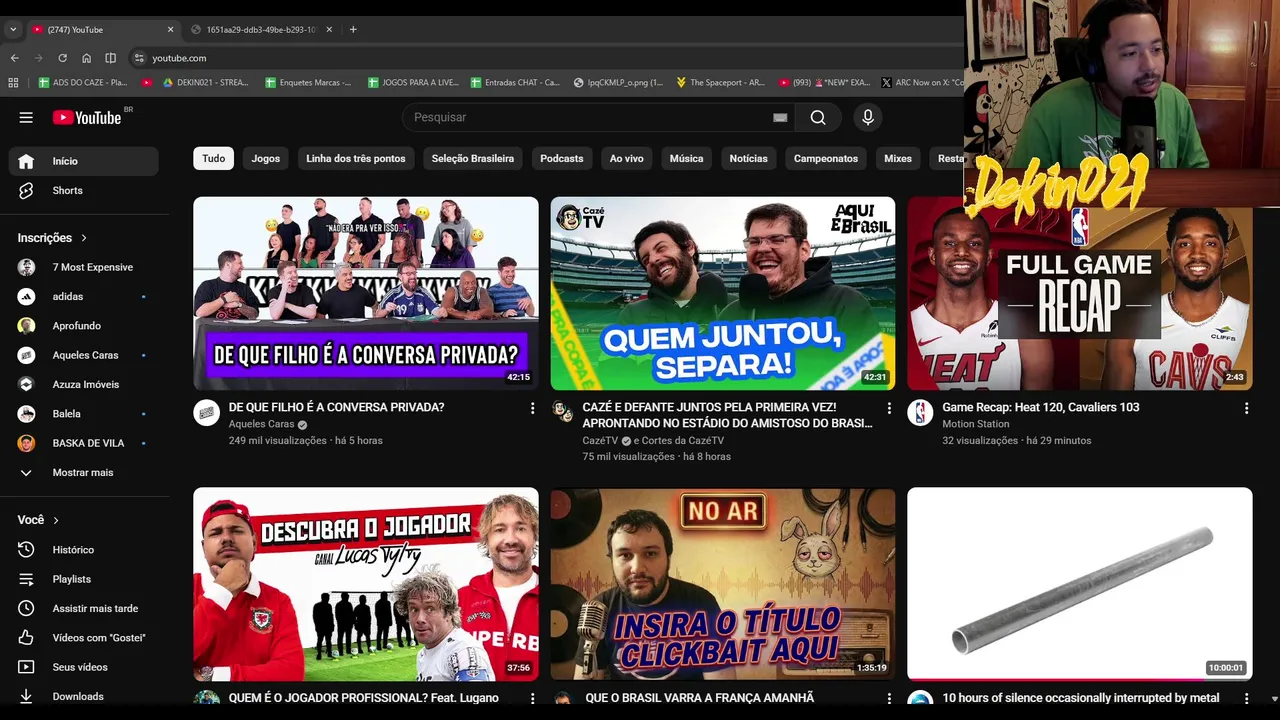Open Assistir mais tarde in sidebar
The width and height of the screenshot is (1280, 720).
point(84,608)
